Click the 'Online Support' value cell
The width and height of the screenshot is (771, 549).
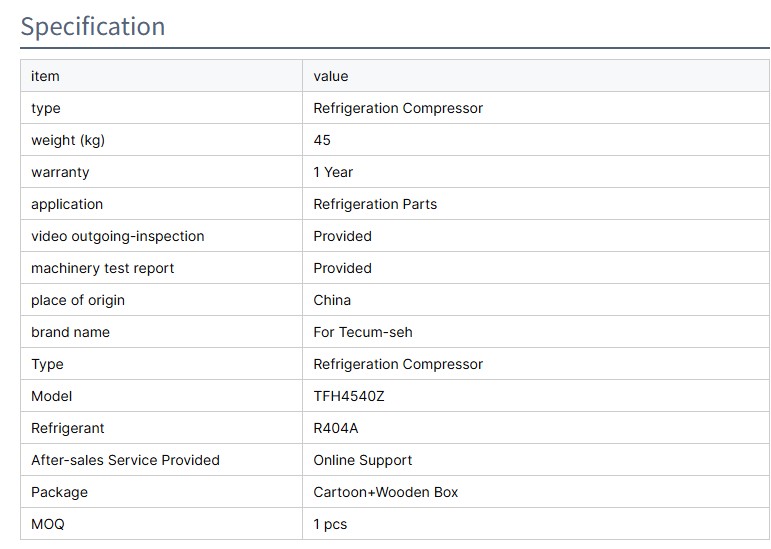click(363, 460)
